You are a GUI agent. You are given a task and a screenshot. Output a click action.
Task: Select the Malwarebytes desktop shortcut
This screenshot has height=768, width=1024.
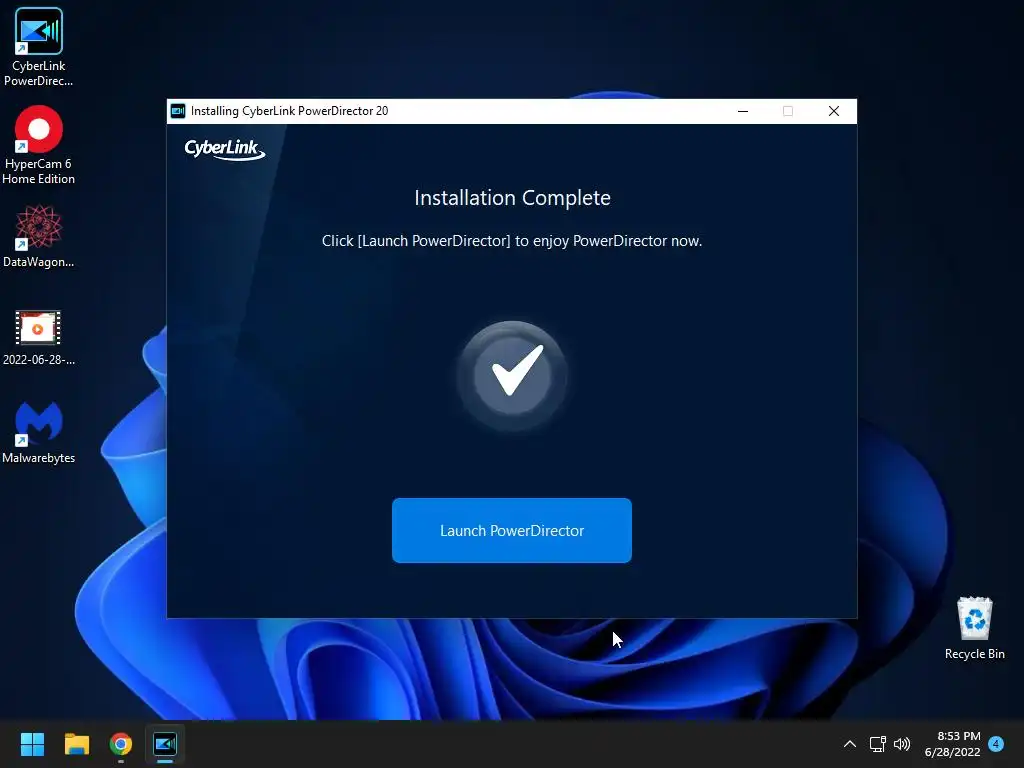[x=39, y=432]
